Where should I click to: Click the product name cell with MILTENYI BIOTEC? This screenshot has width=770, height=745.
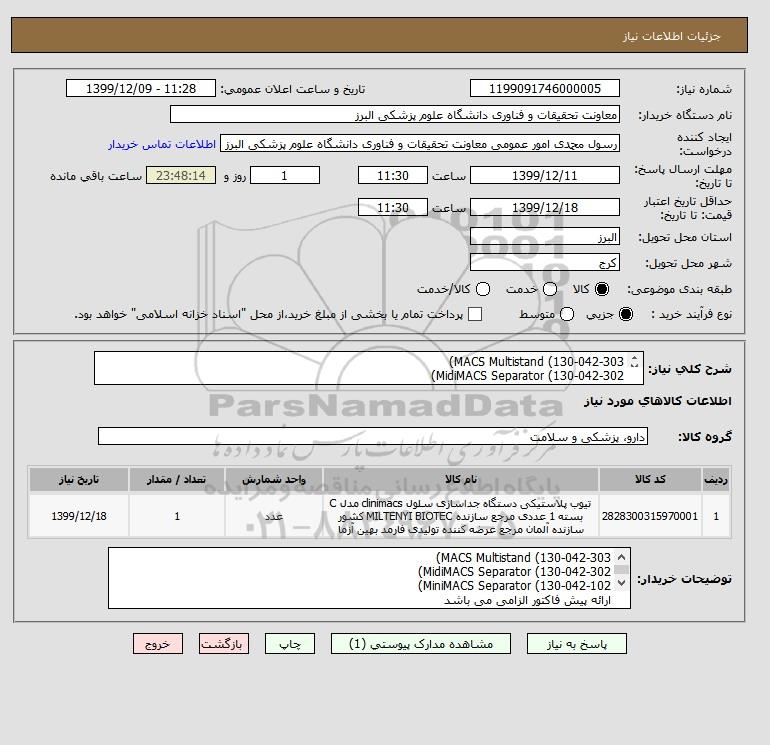point(461,516)
